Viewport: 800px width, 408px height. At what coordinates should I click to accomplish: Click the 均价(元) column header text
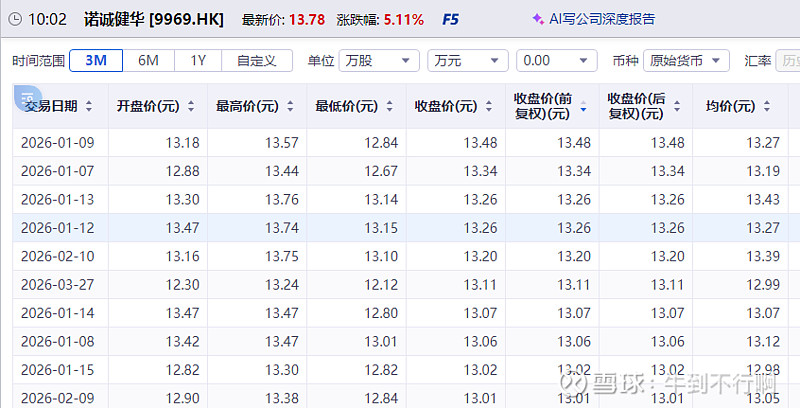(730, 106)
